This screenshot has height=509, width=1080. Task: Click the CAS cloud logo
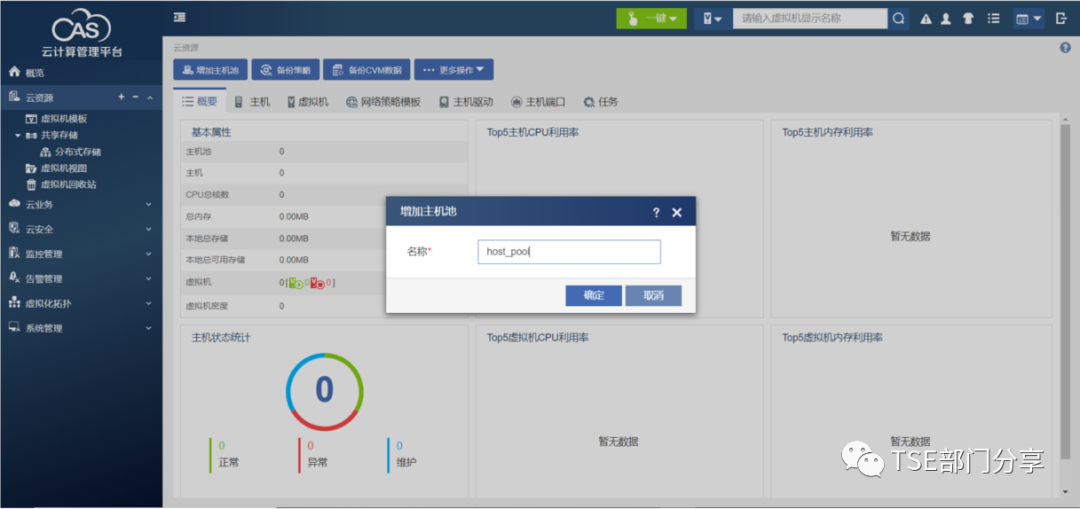(81, 25)
